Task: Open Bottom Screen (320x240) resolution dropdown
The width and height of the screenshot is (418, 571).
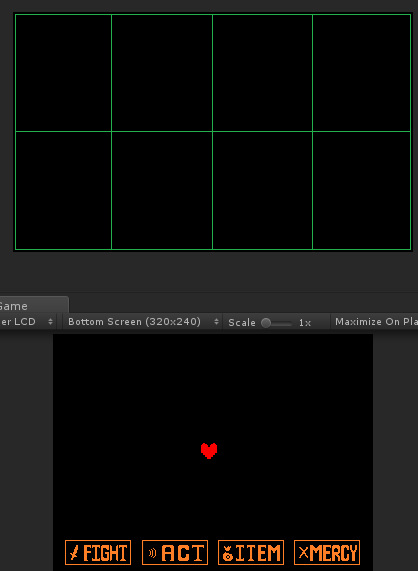Action: pyautogui.click(x=141, y=322)
